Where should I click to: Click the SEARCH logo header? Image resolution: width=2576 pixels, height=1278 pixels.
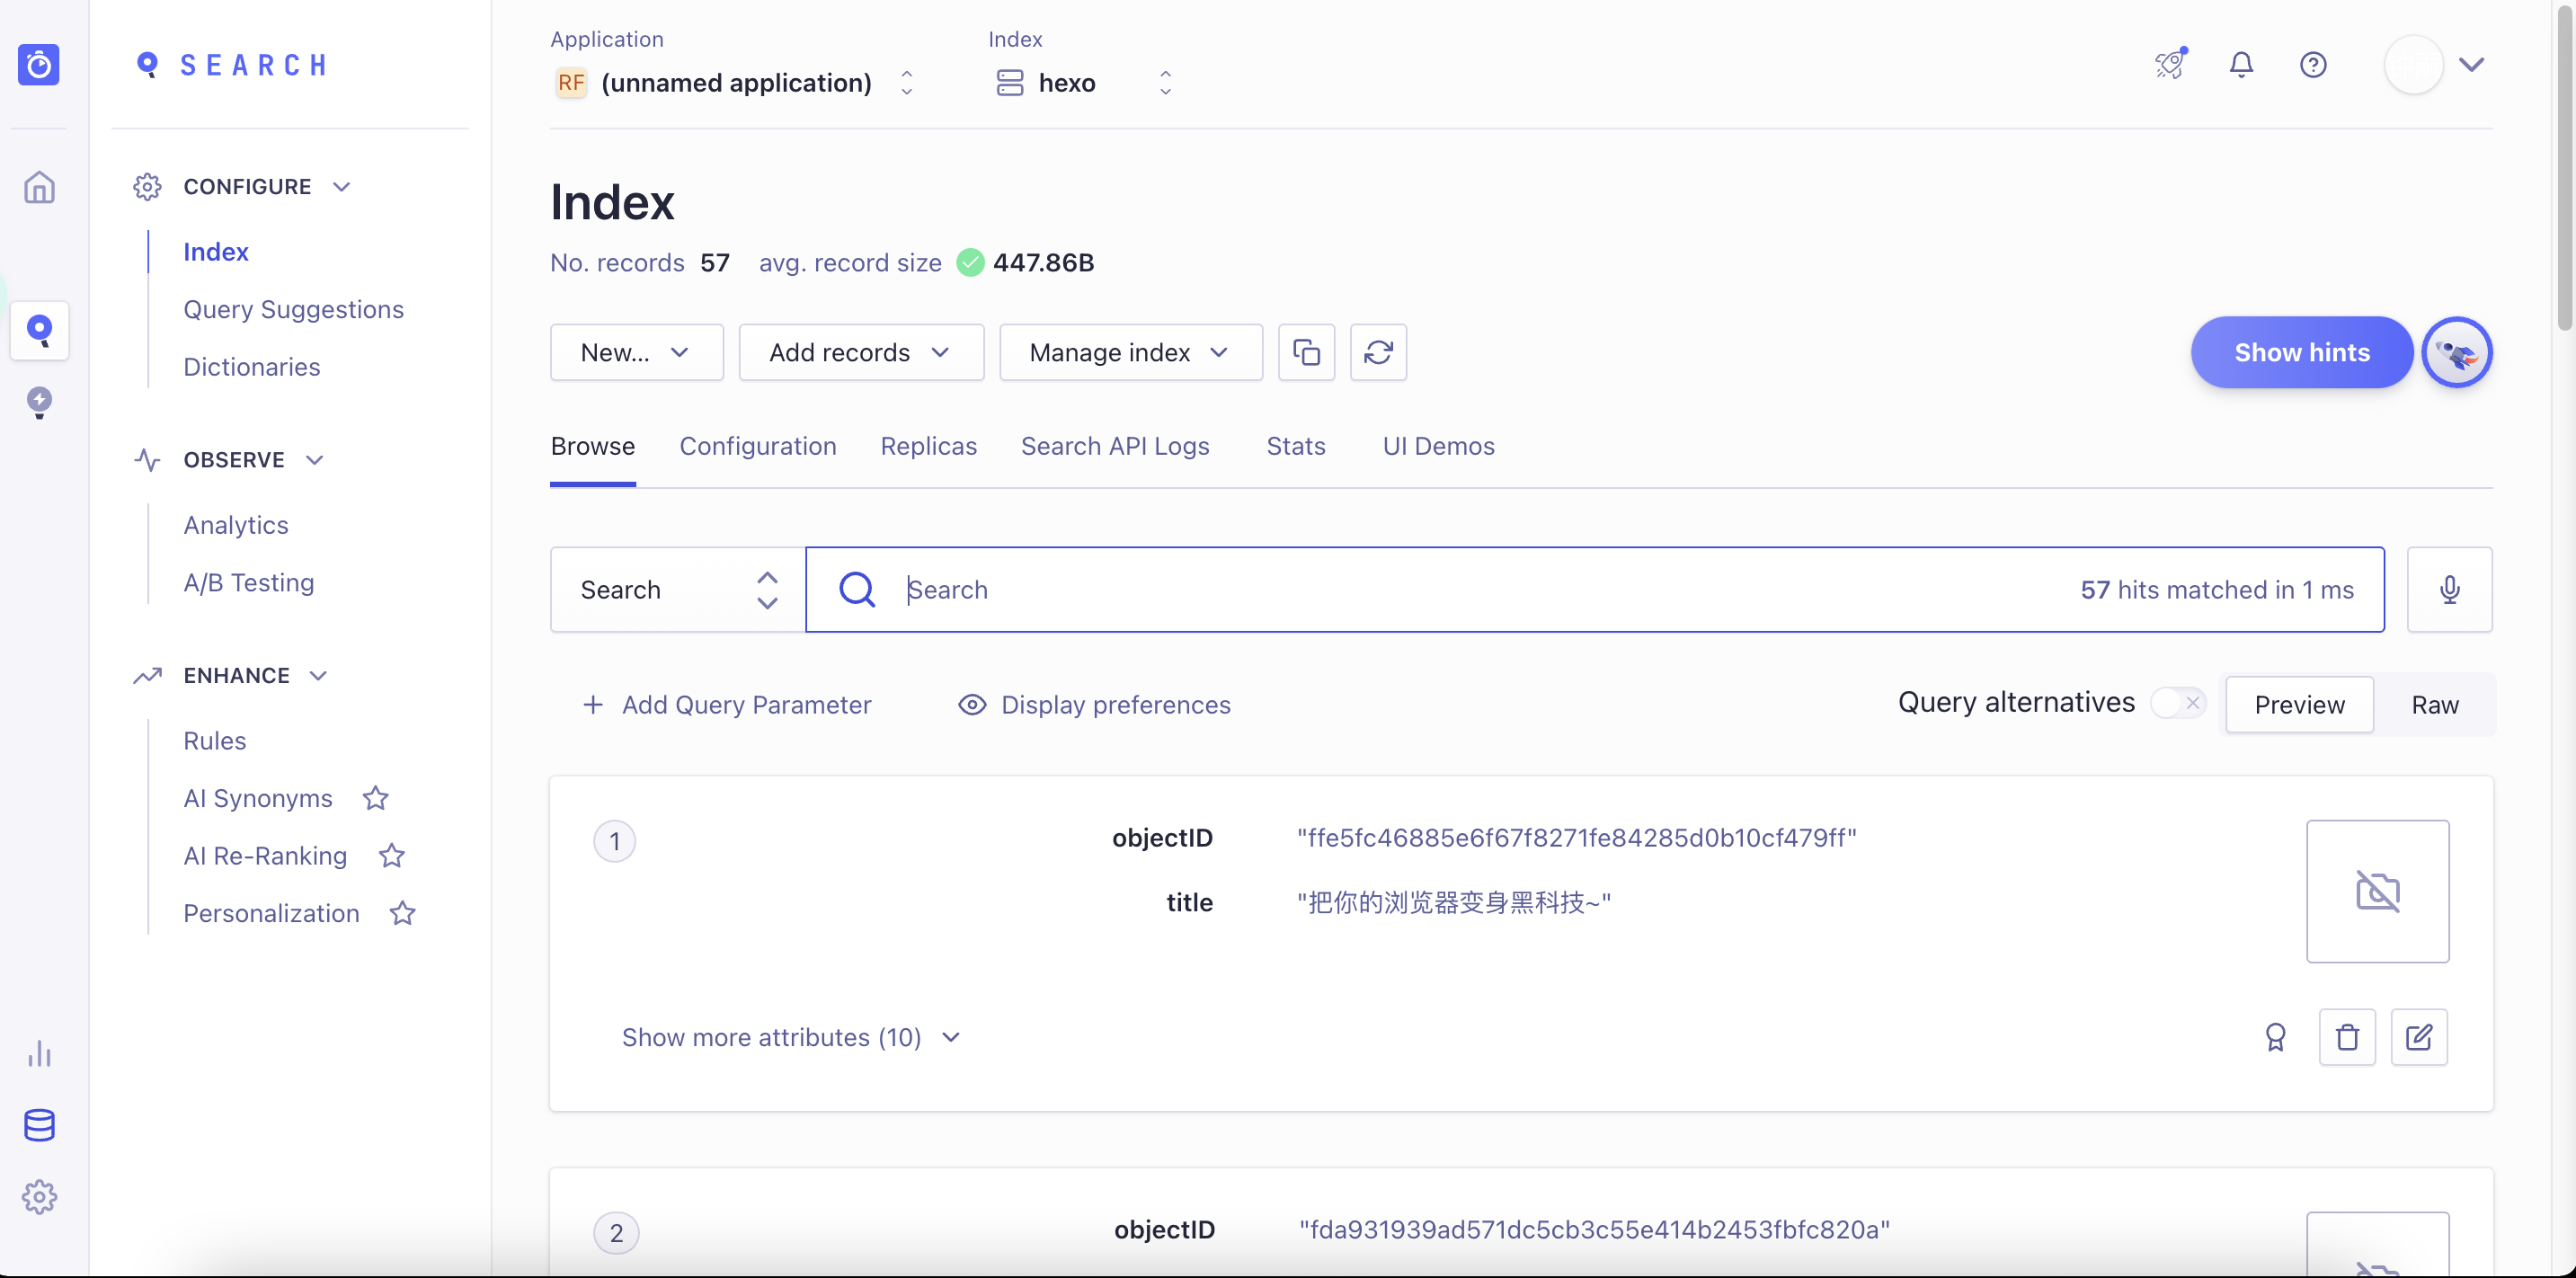coord(231,65)
